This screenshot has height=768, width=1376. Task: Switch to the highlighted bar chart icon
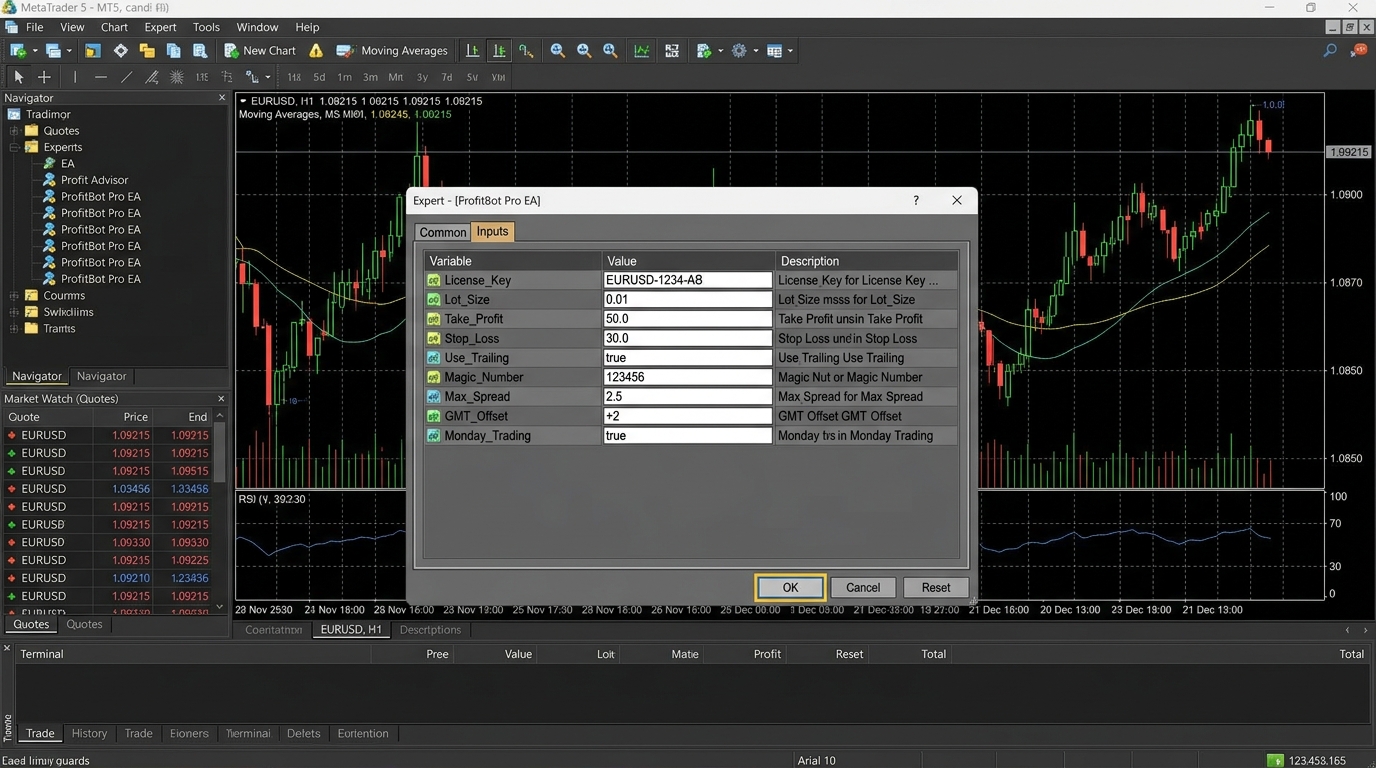click(499, 50)
